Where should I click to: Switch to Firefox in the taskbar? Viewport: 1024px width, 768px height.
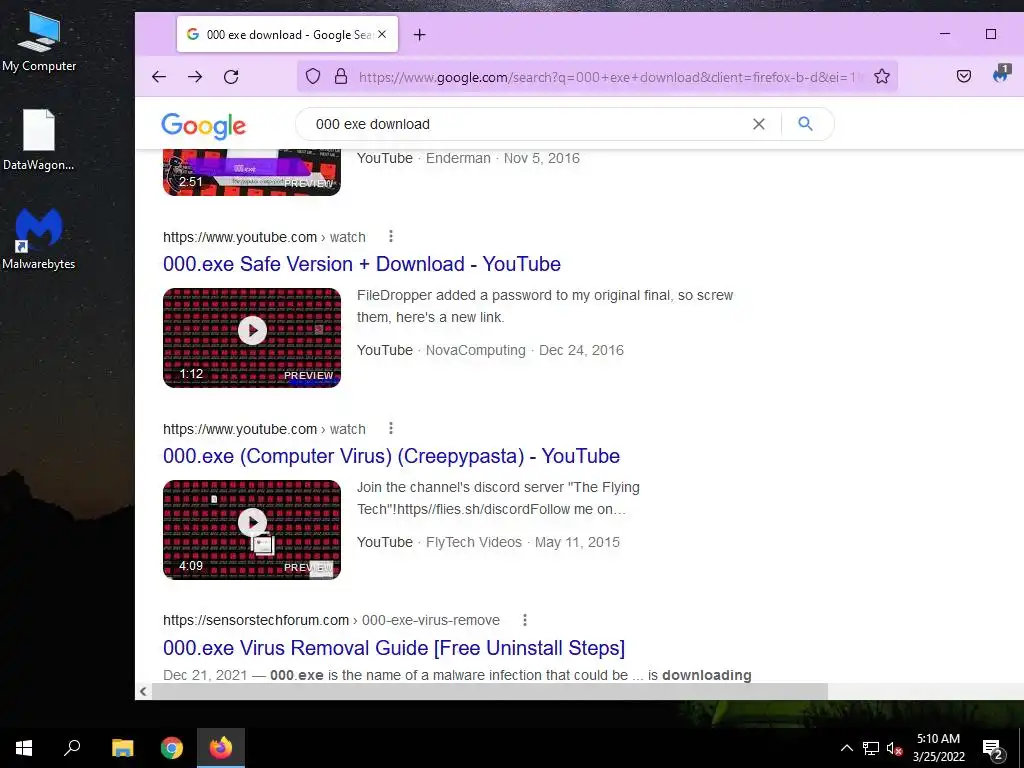point(221,748)
